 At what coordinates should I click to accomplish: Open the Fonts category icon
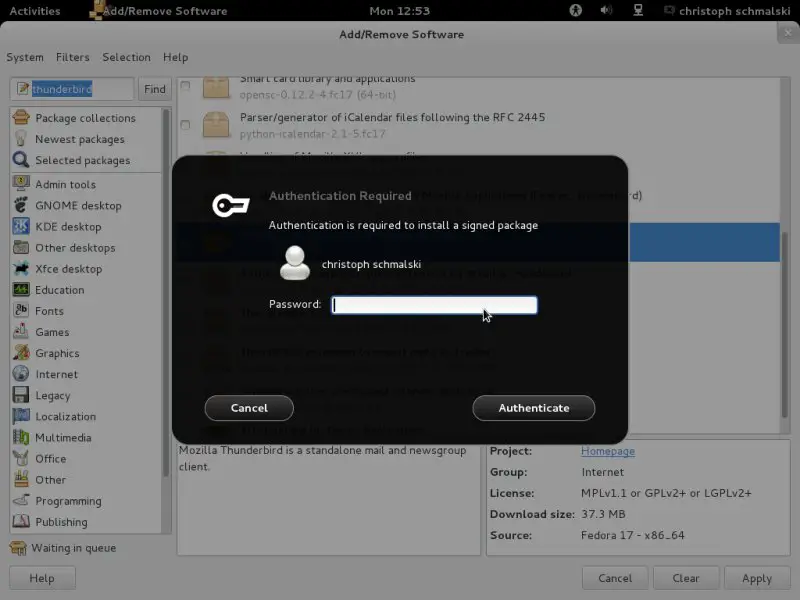click(21, 310)
